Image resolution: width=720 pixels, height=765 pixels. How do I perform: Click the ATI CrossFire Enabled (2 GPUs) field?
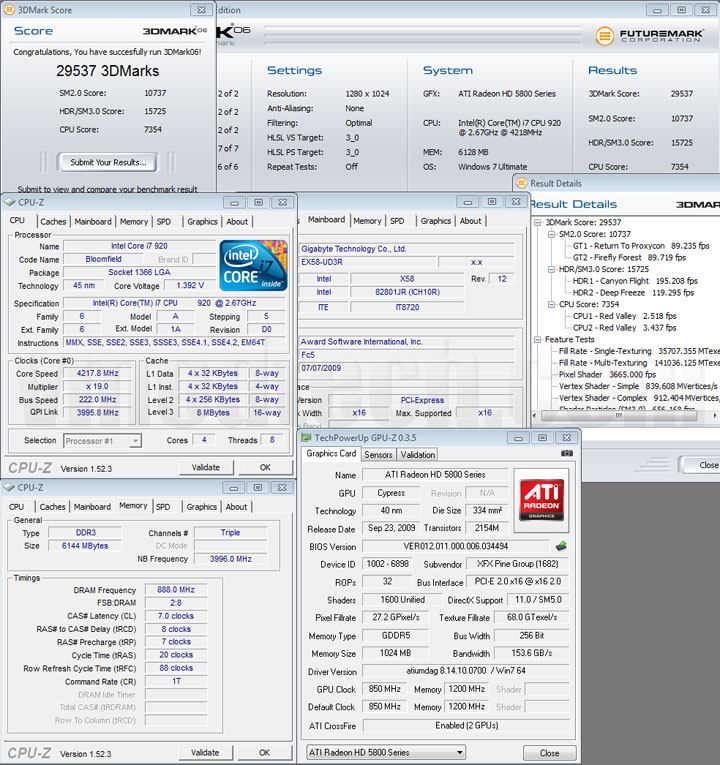pyautogui.click(x=466, y=725)
